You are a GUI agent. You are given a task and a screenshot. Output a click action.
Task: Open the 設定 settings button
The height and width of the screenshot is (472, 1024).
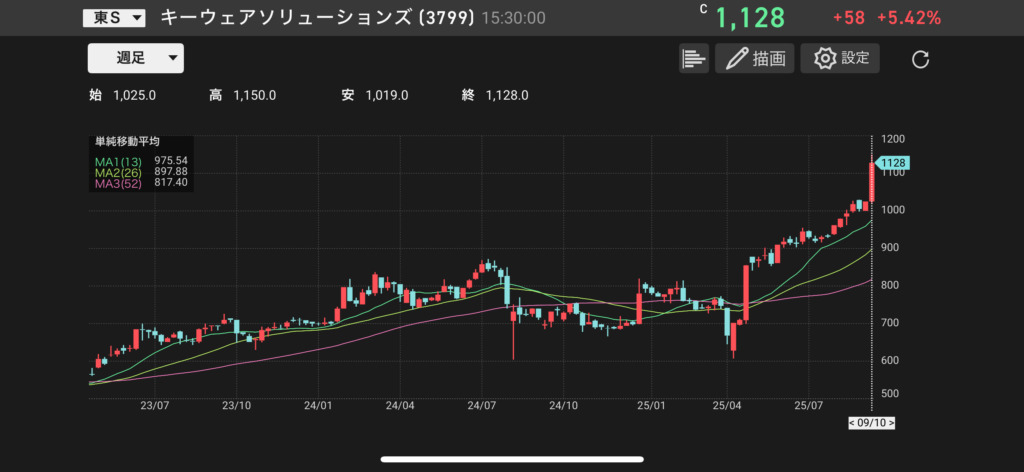(840, 58)
